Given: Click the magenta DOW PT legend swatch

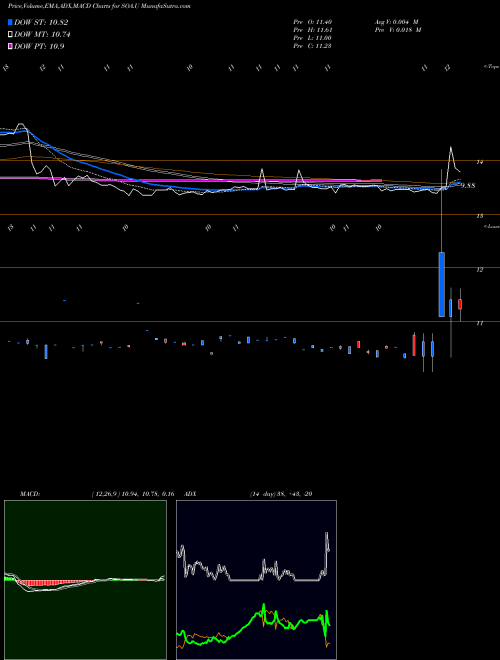Looking at the screenshot, I should (x=10, y=46).
